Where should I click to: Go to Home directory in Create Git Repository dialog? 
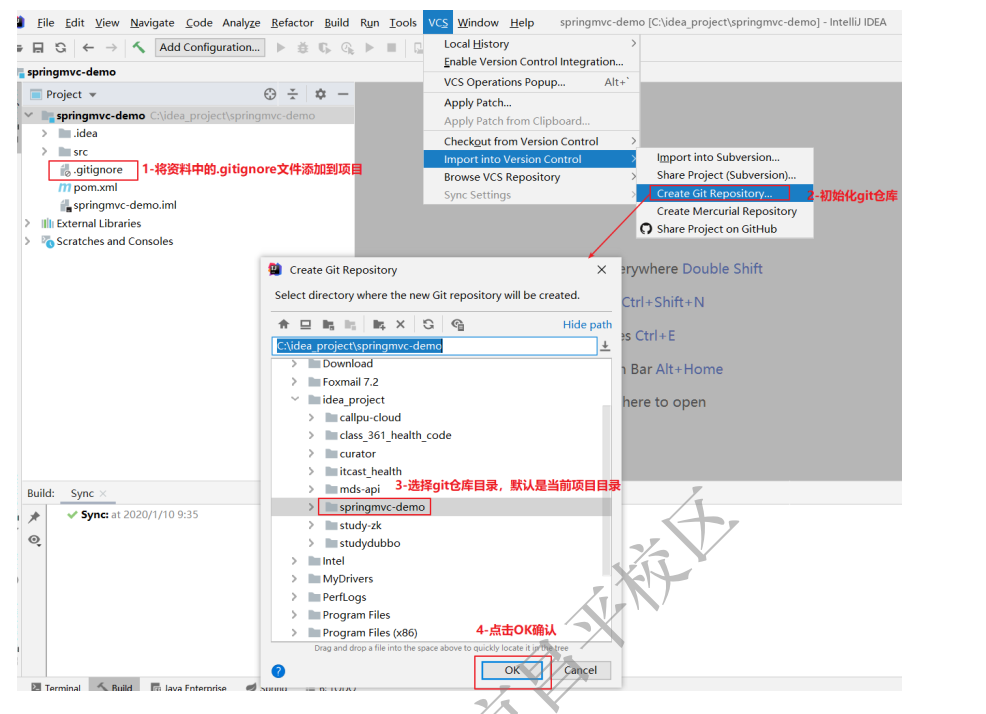coord(284,324)
